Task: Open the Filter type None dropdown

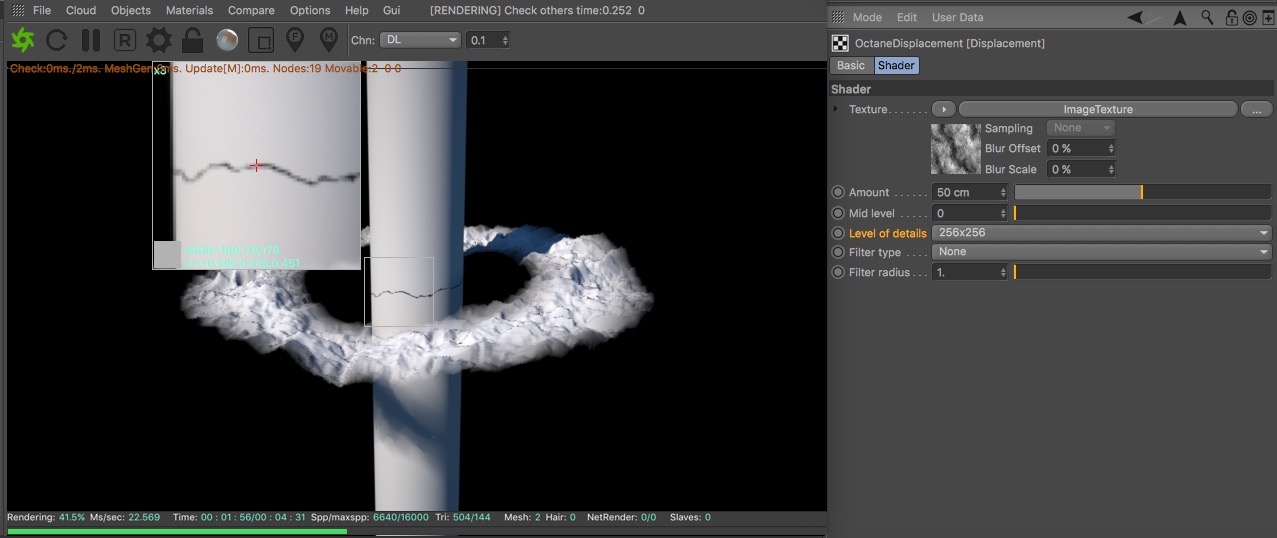Action: 1102,252
